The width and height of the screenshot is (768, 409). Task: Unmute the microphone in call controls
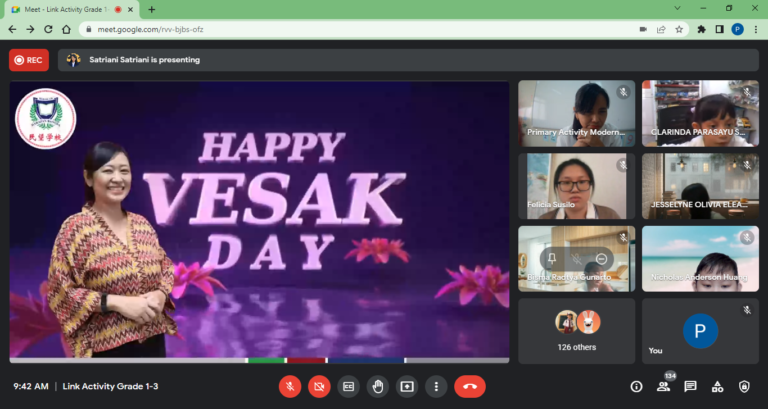point(289,386)
